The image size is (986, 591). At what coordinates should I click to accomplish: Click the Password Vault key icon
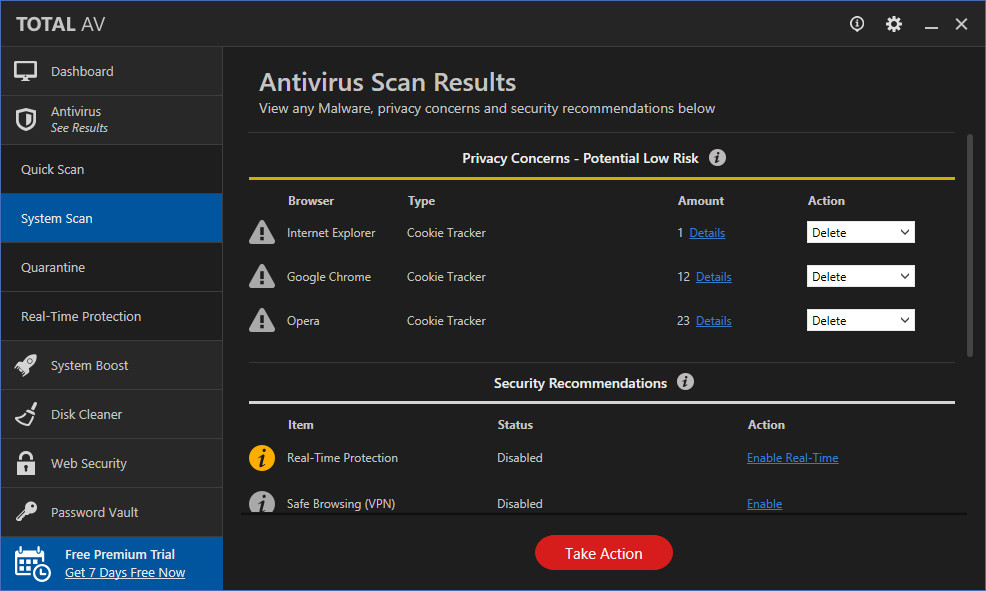26,512
